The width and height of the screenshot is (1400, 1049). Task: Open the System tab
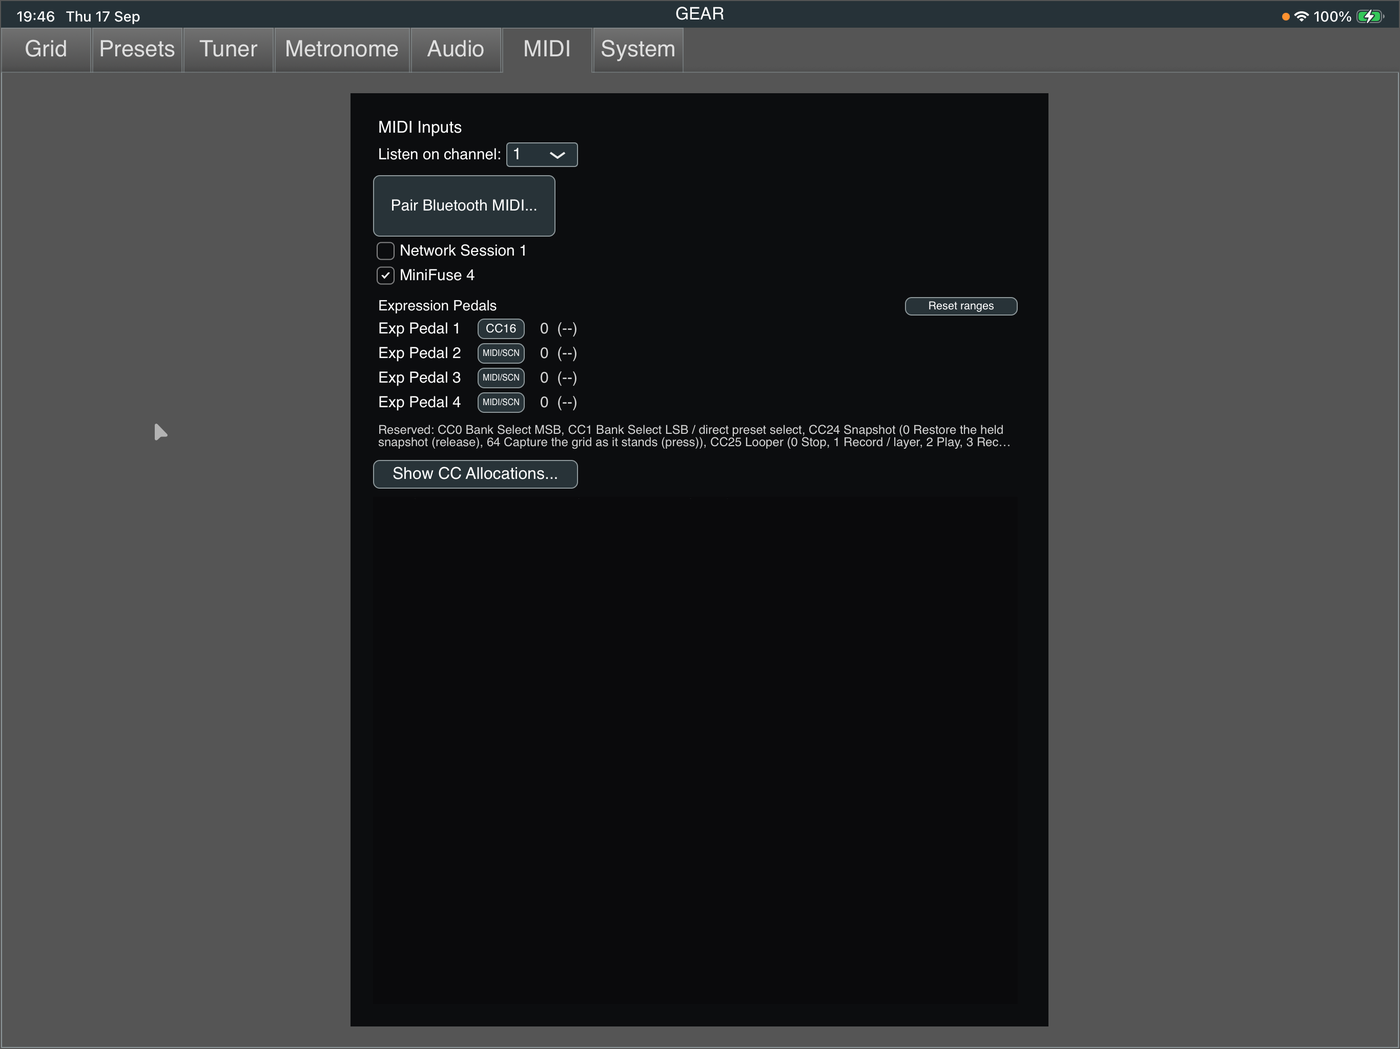[638, 50]
